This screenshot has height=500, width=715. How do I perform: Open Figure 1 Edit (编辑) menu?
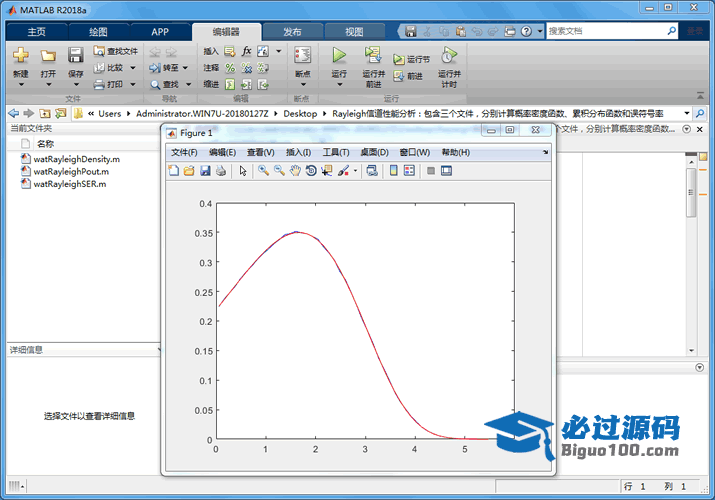point(223,152)
